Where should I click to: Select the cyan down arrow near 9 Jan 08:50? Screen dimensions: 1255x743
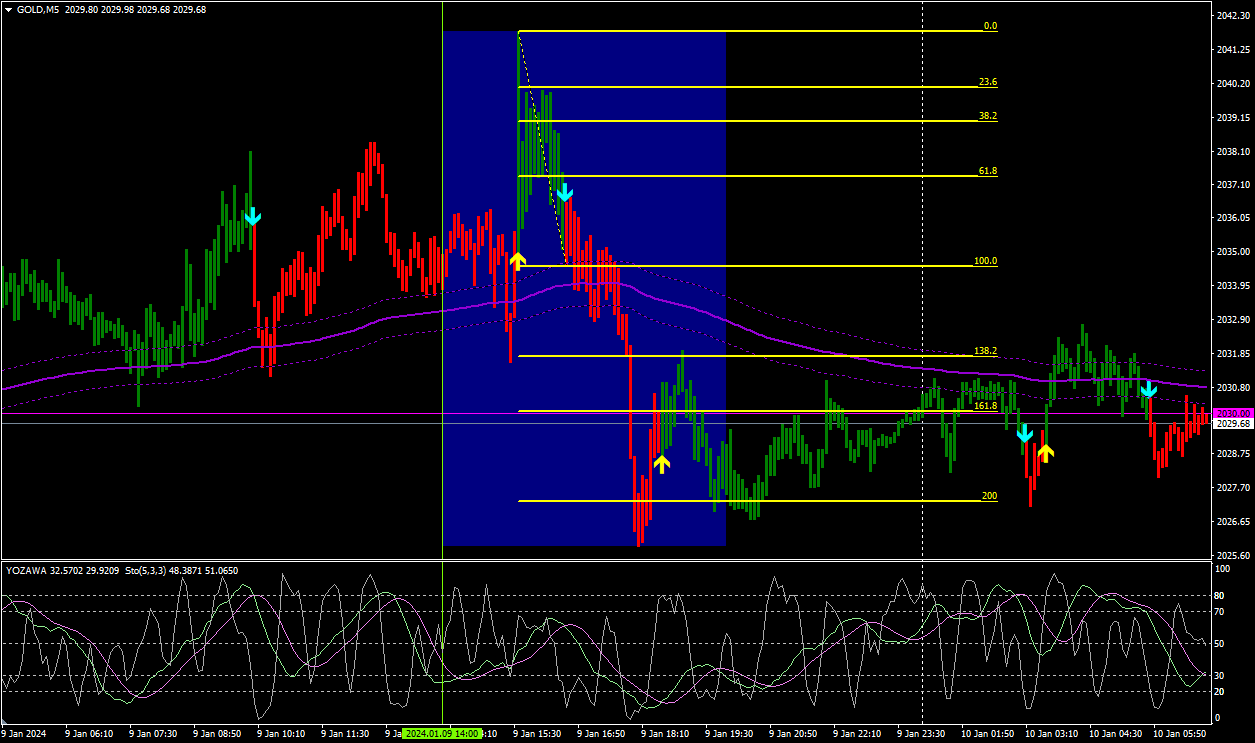coord(253,216)
